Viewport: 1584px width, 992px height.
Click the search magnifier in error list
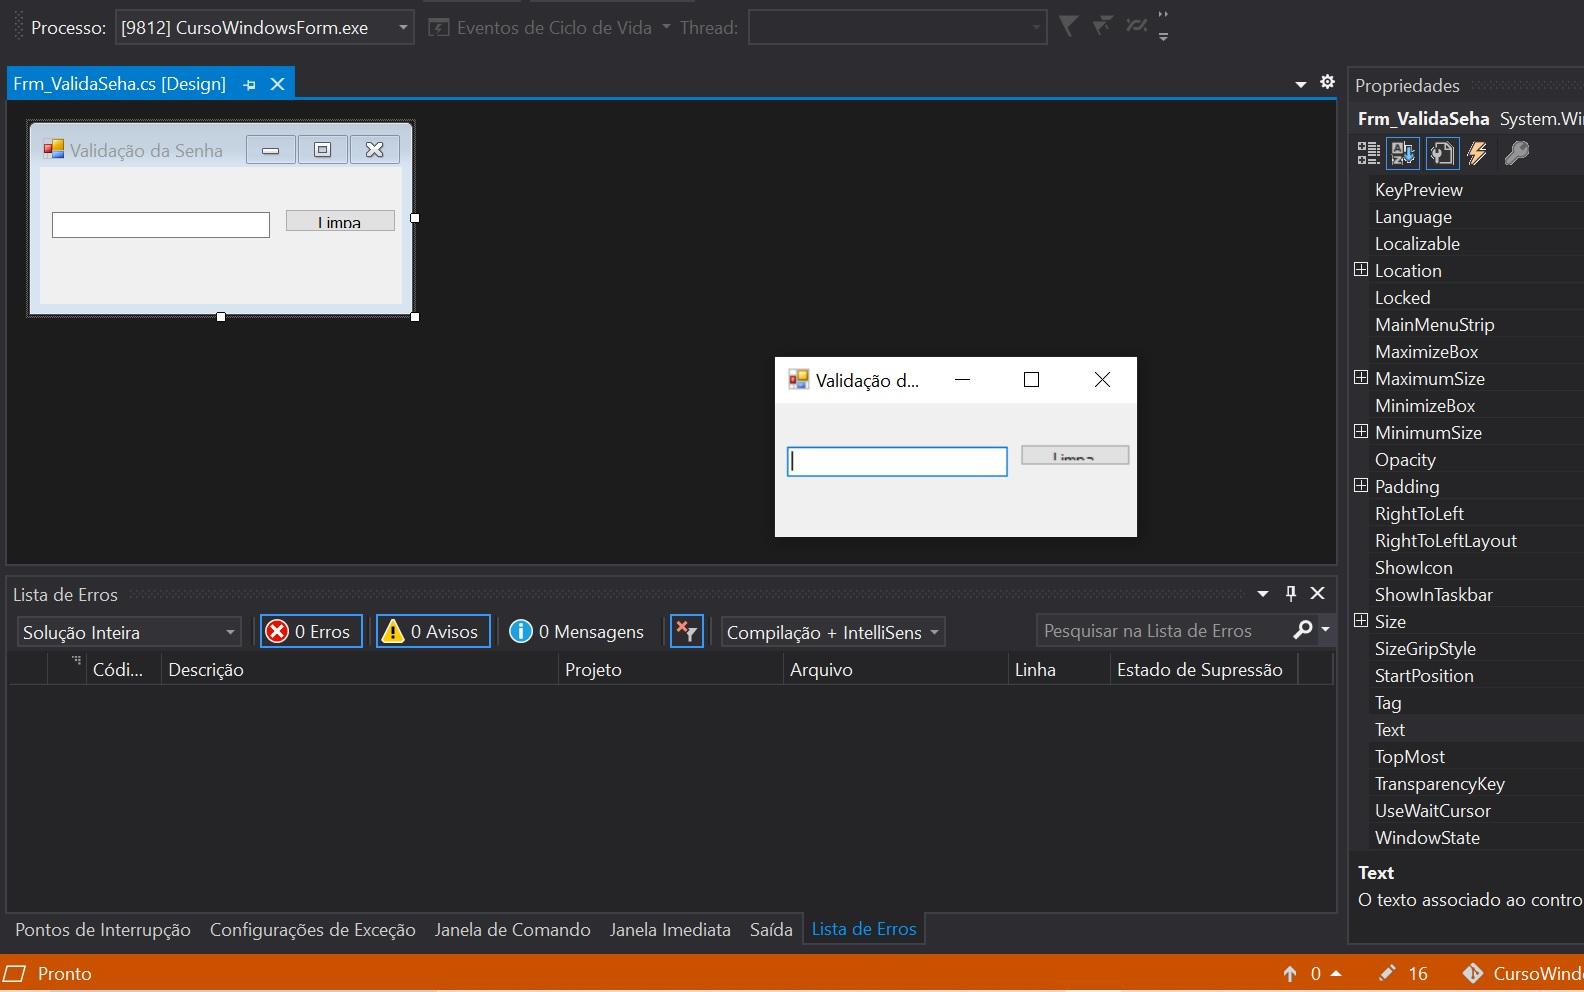point(1303,630)
